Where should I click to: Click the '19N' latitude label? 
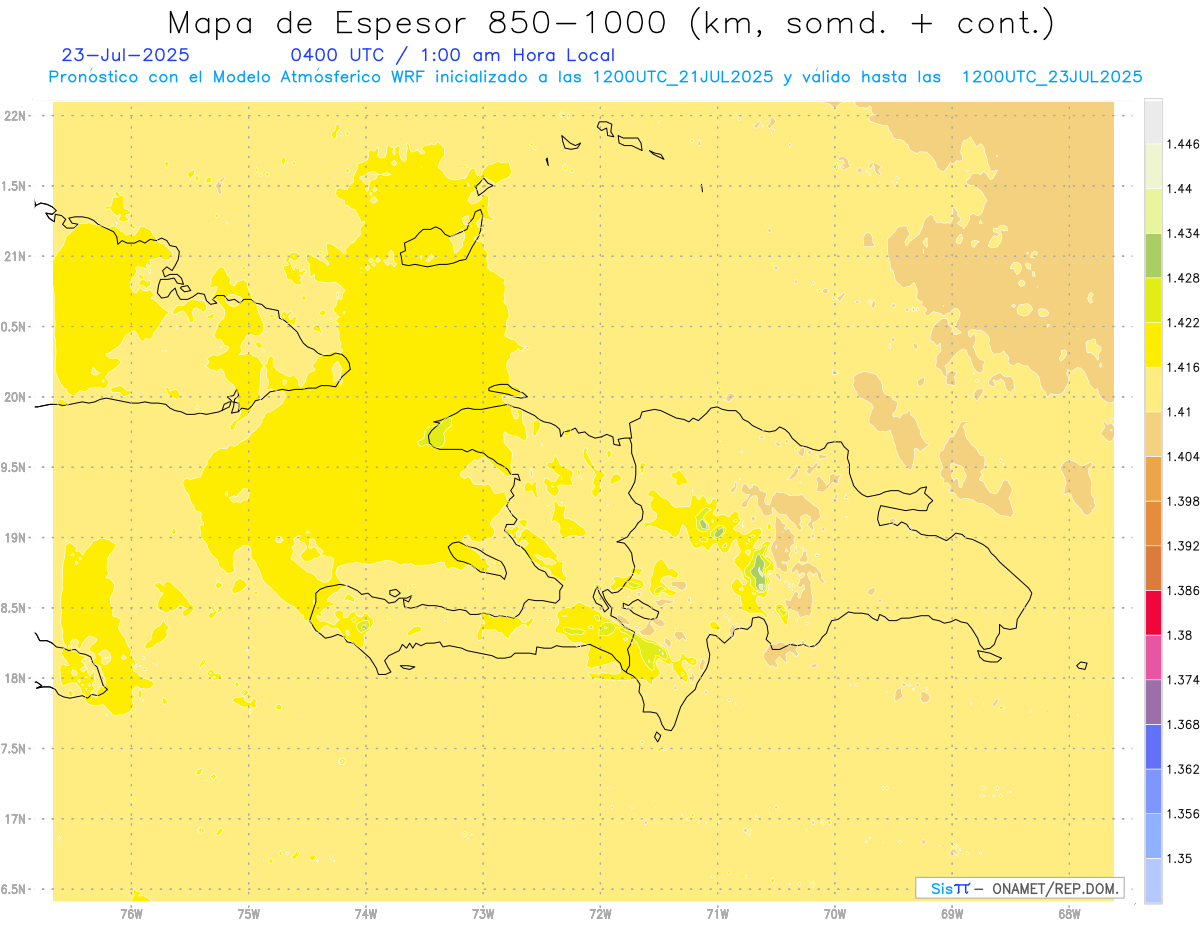click(16, 538)
